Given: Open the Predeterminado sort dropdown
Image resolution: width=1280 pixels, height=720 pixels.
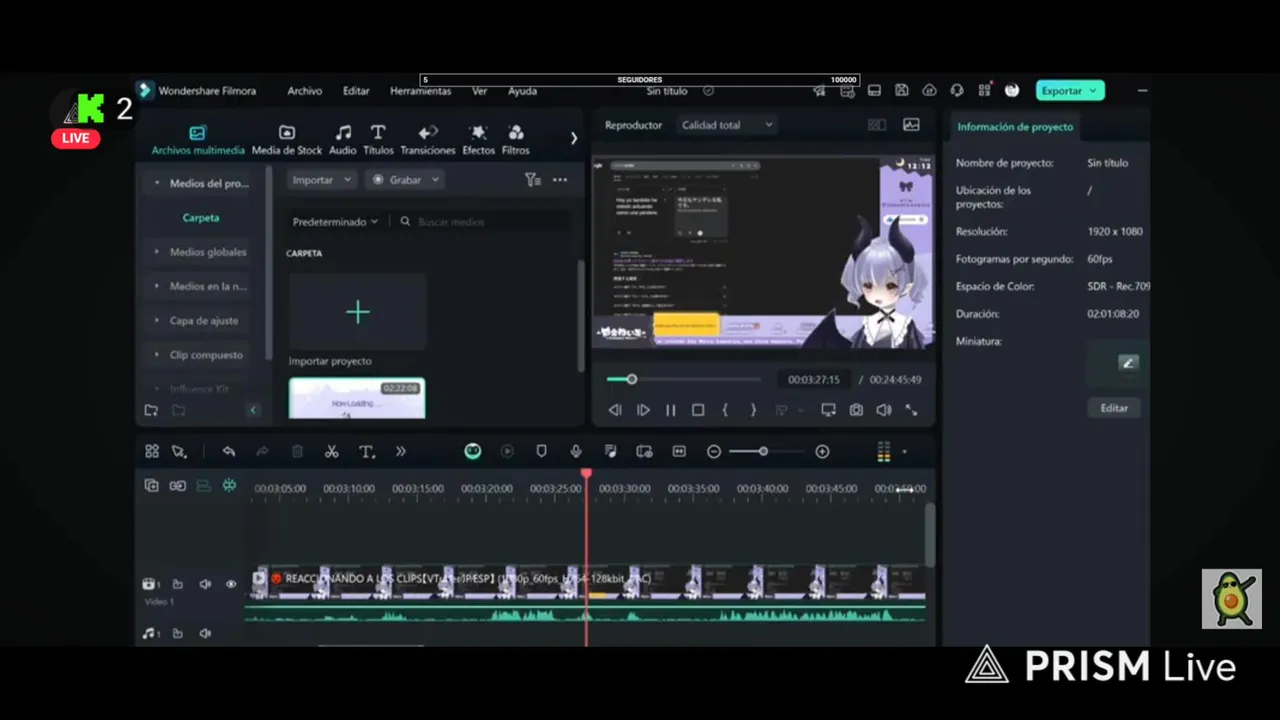Looking at the screenshot, I should (x=335, y=222).
